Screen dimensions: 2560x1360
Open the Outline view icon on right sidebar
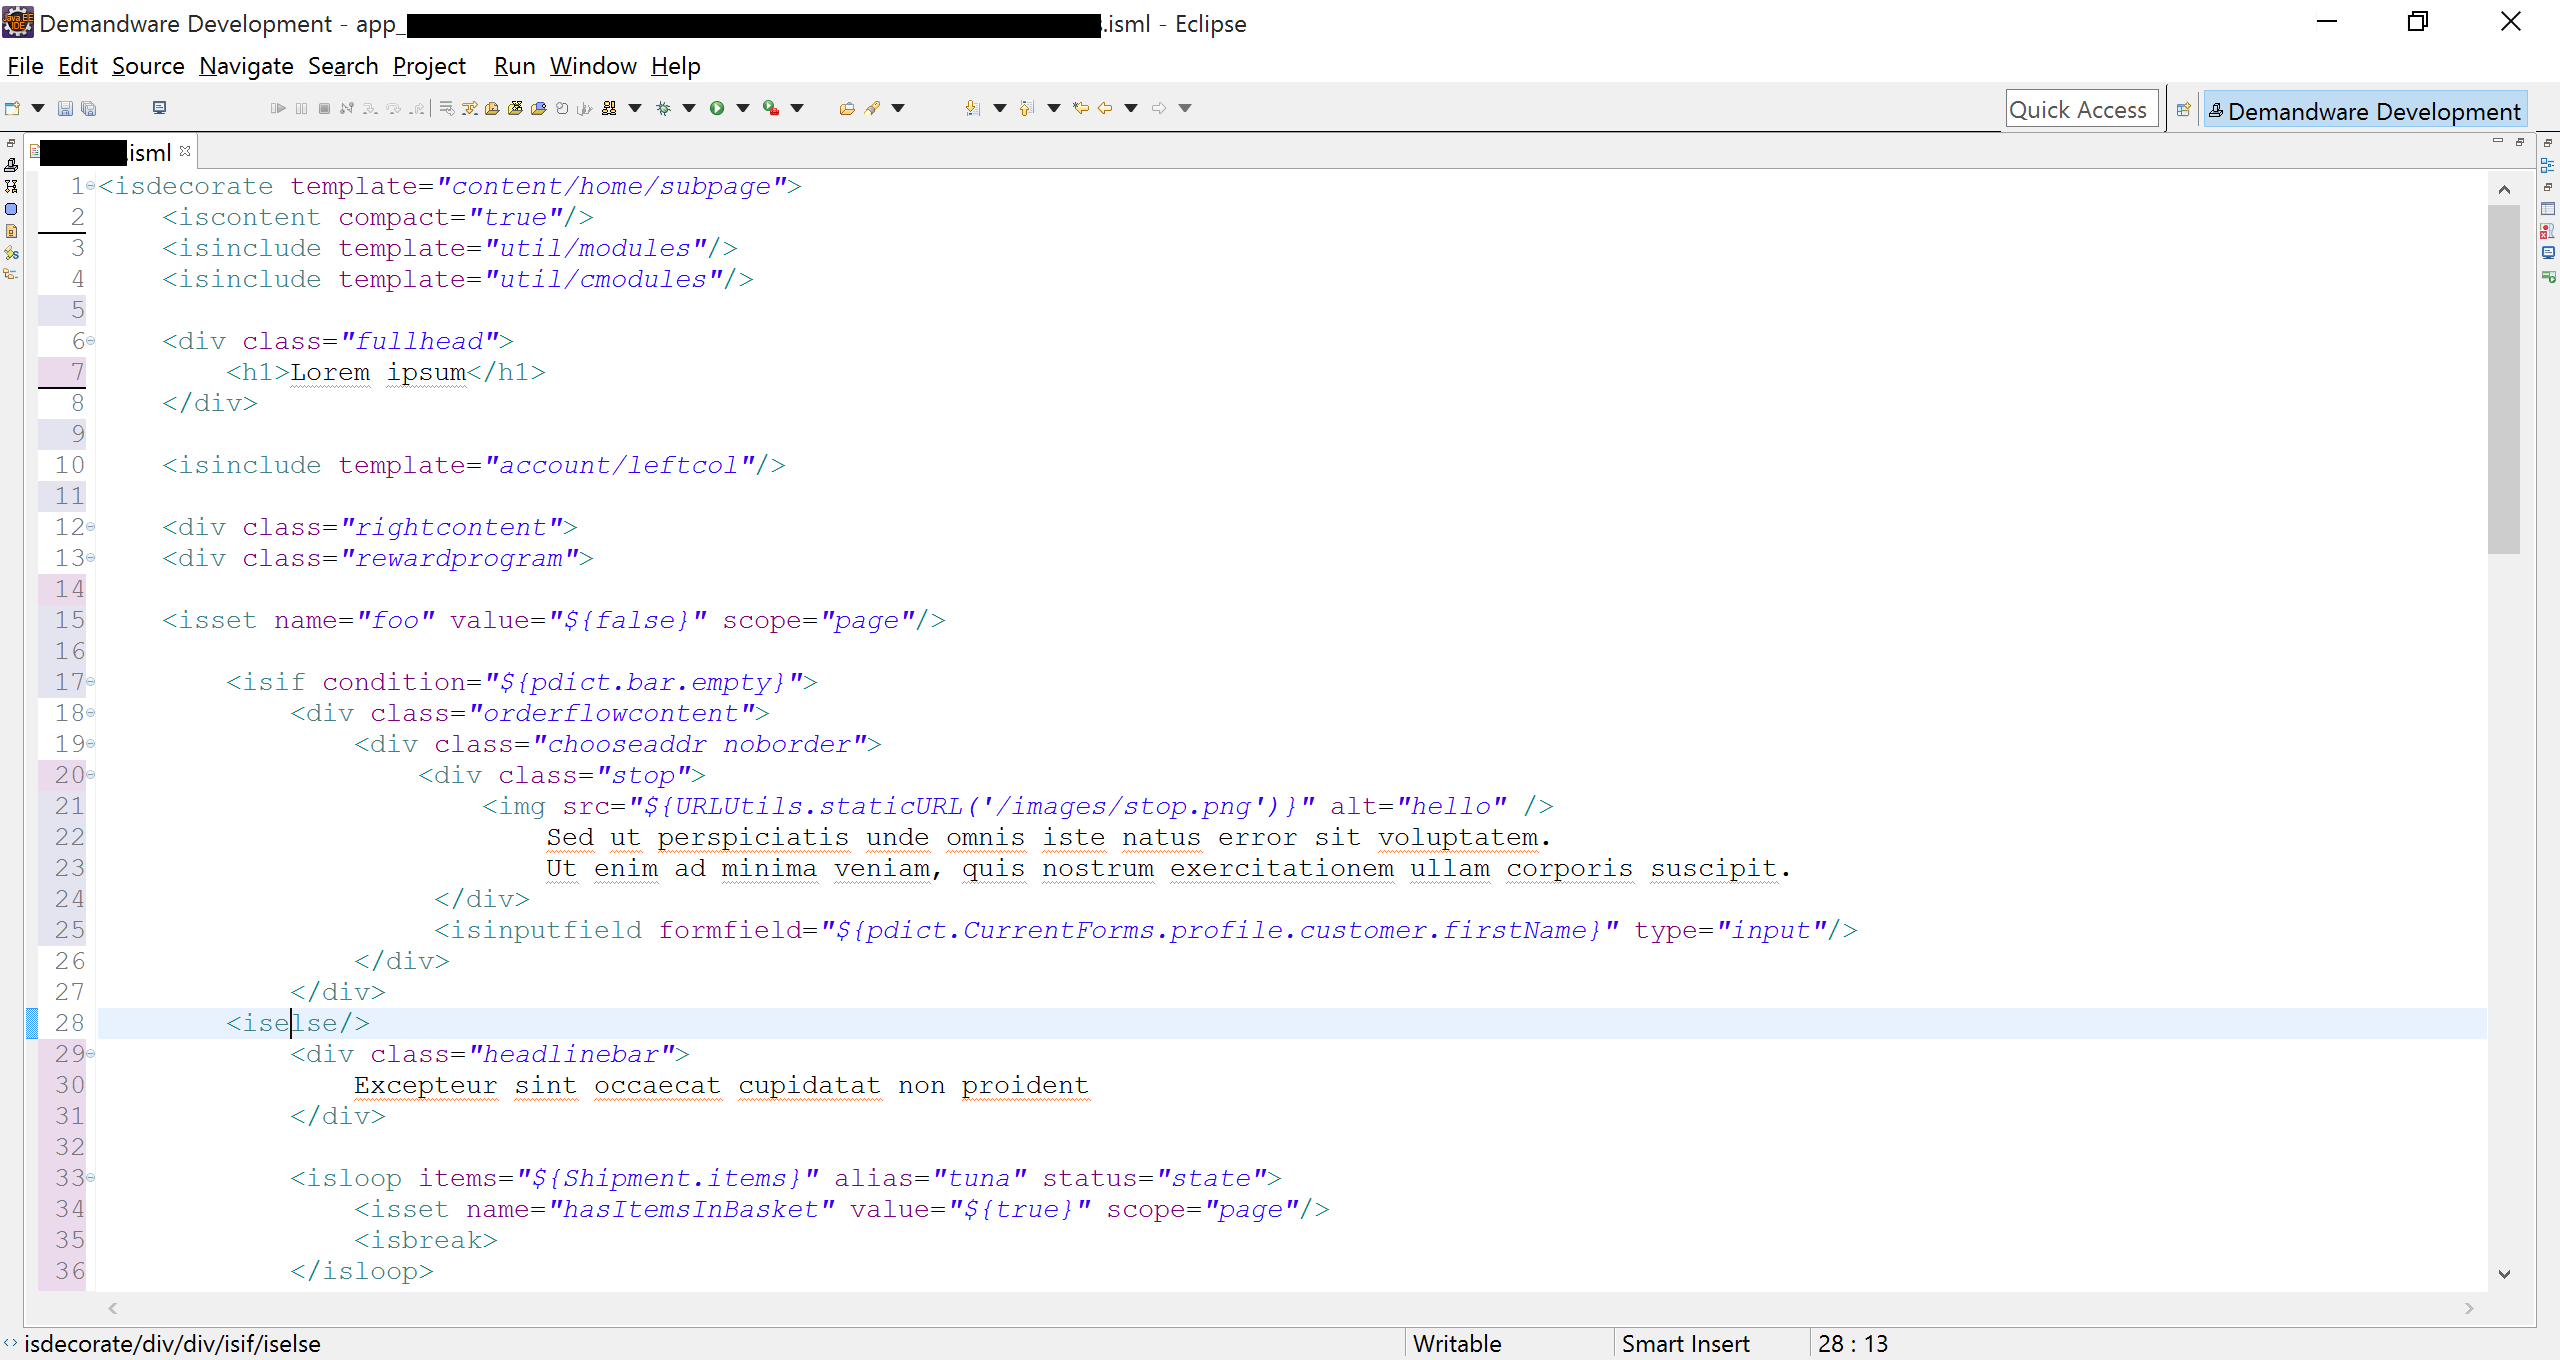click(2548, 165)
